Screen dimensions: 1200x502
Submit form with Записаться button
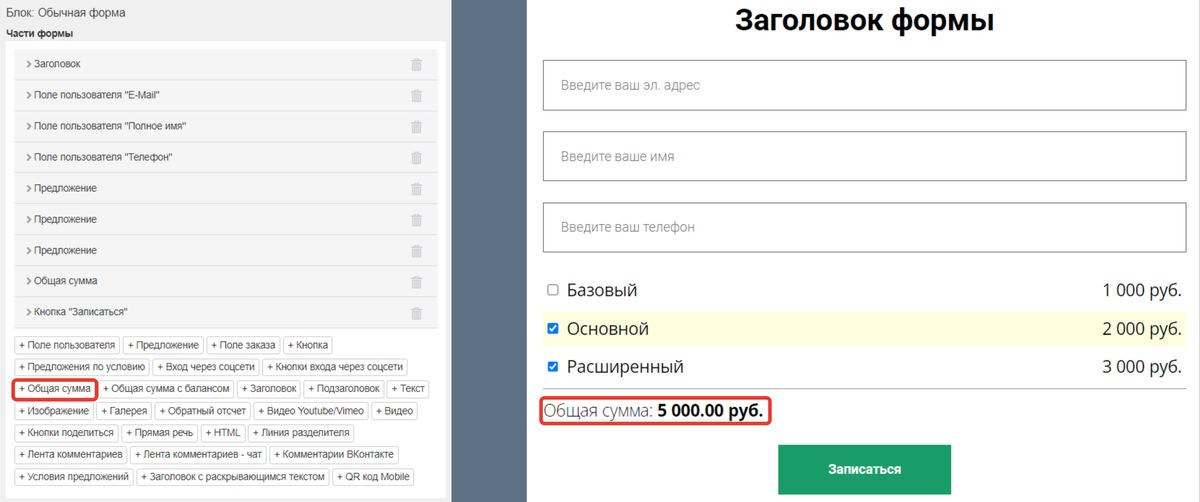(x=864, y=469)
